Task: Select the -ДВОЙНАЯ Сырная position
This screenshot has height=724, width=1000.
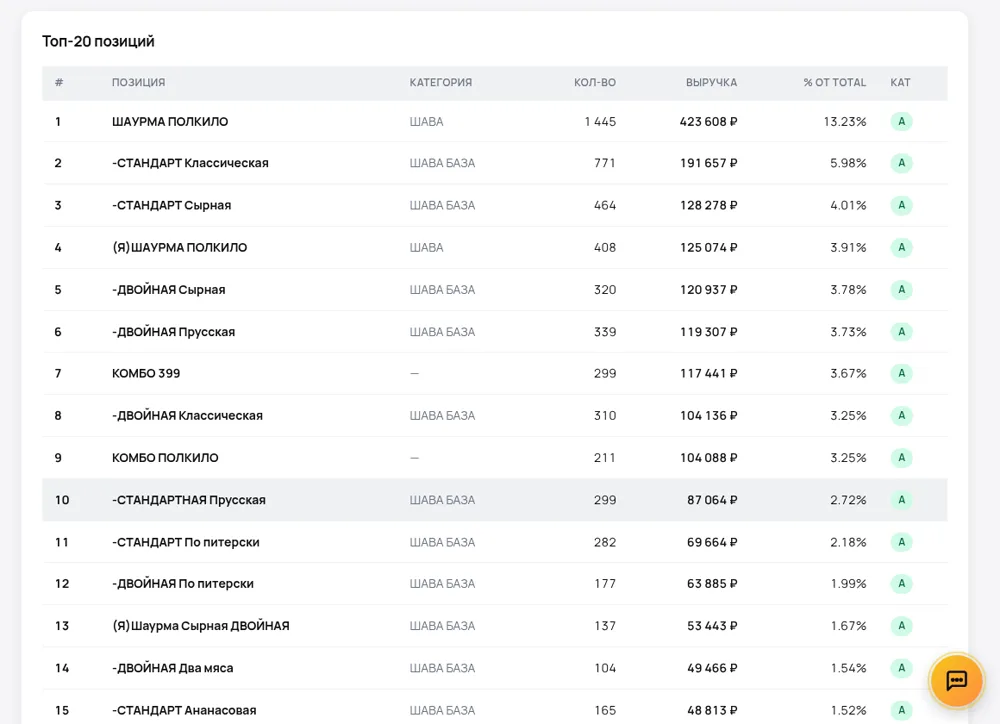Action: [x=168, y=290]
